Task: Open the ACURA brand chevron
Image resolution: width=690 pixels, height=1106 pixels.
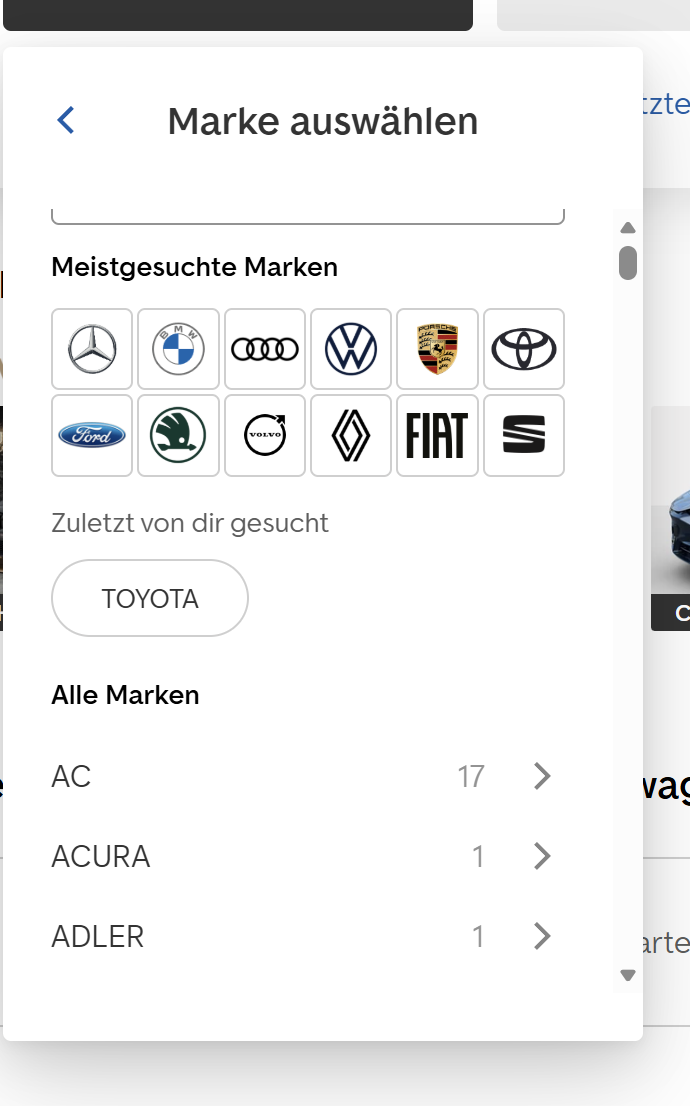Action: click(x=542, y=856)
